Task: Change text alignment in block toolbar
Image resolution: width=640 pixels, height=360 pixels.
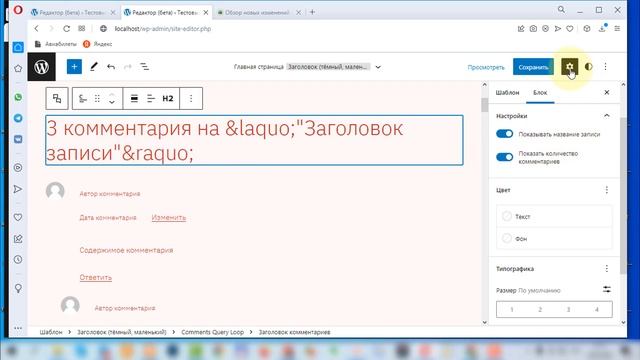Action: [151, 98]
